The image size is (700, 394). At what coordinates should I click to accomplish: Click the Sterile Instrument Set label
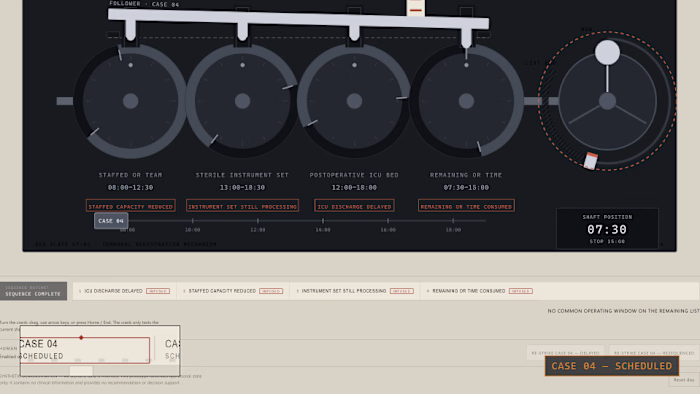coord(242,175)
